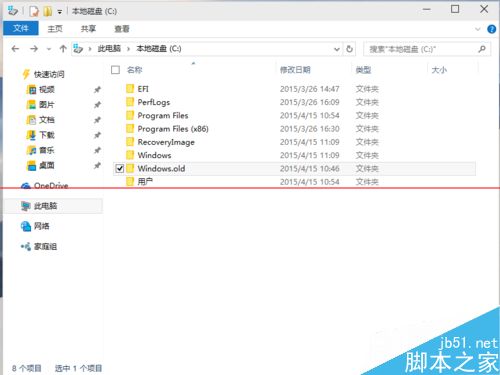Sort by the 修改日期 column header
This screenshot has width=500, height=375.
295,70
